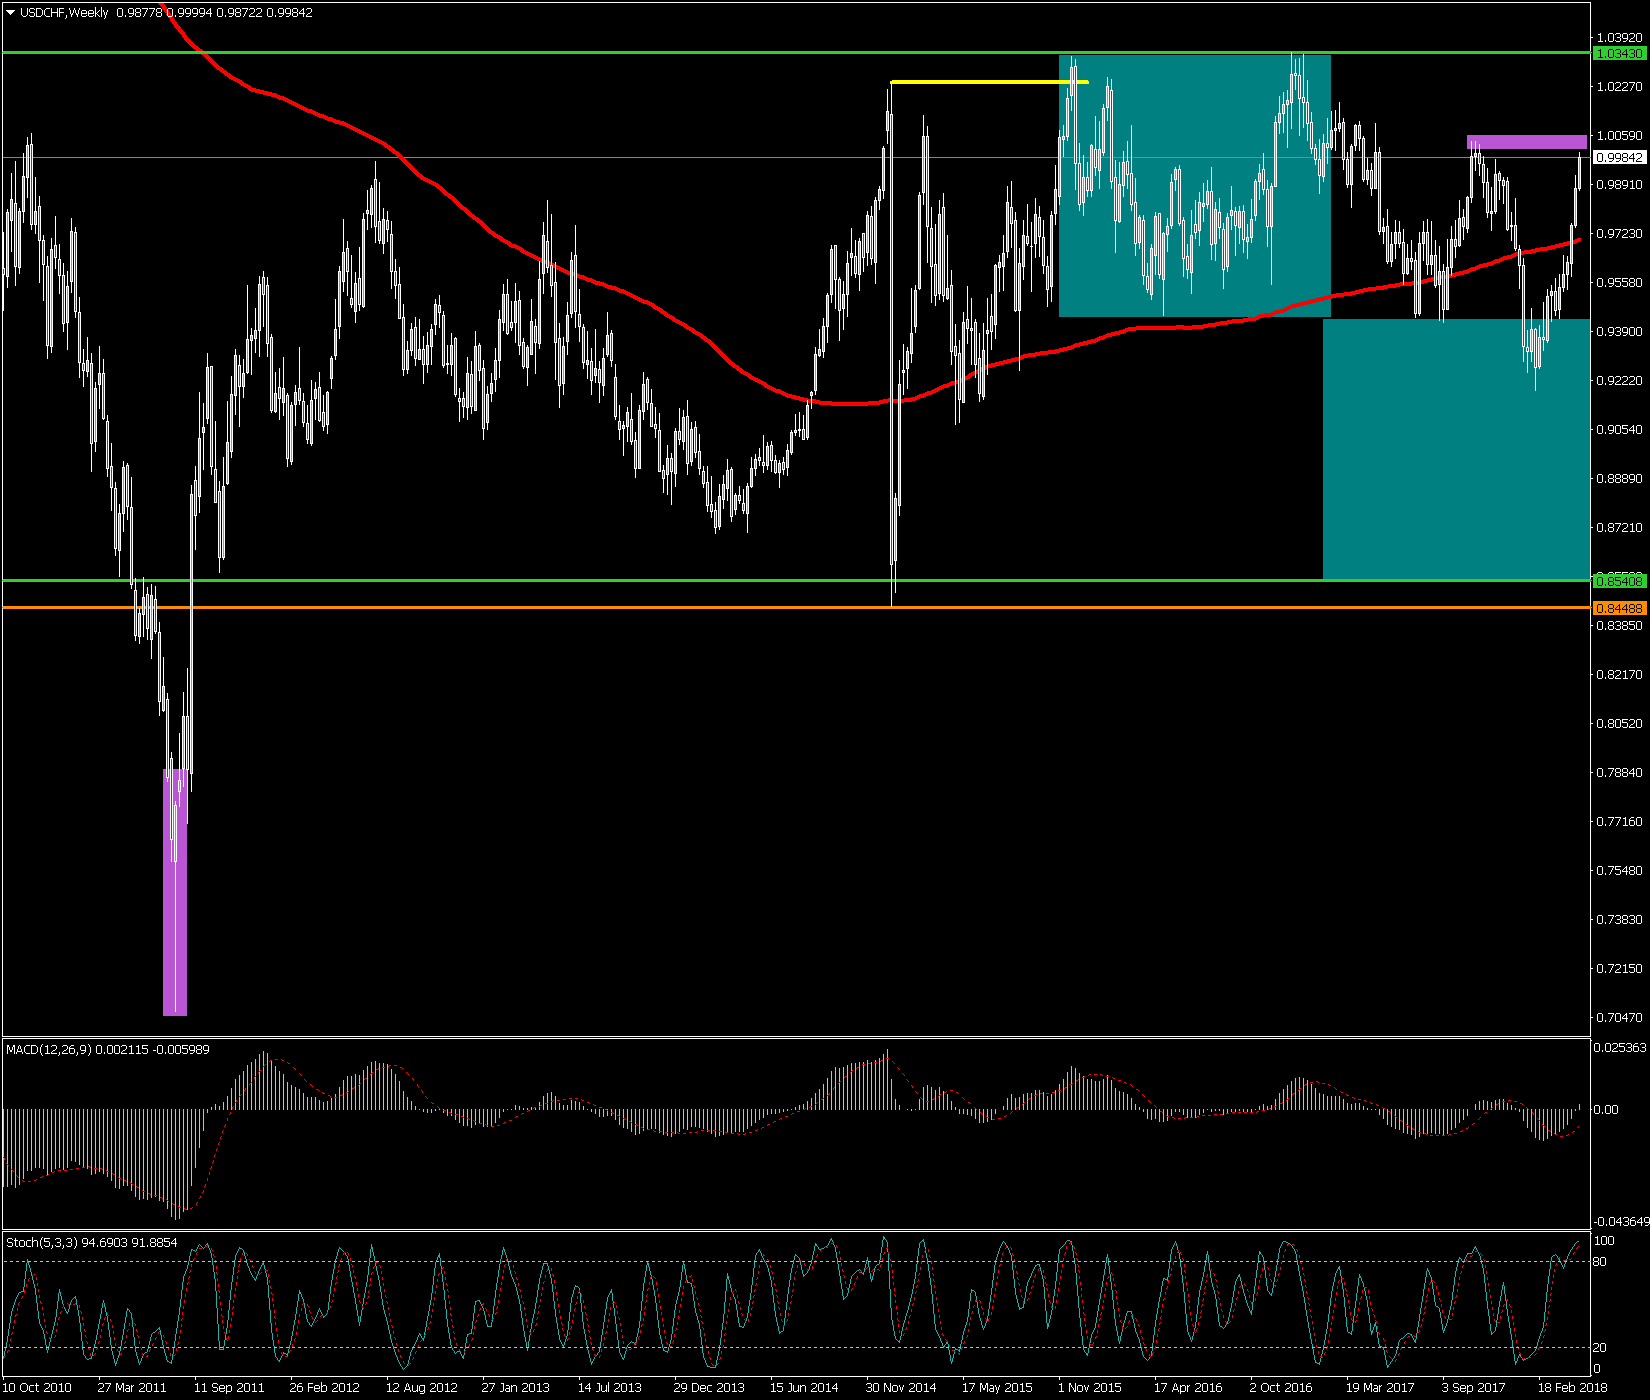The height and width of the screenshot is (1400, 1650).
Task: Click the MACD(12,26,9) indicator label
Action: 48,1049
